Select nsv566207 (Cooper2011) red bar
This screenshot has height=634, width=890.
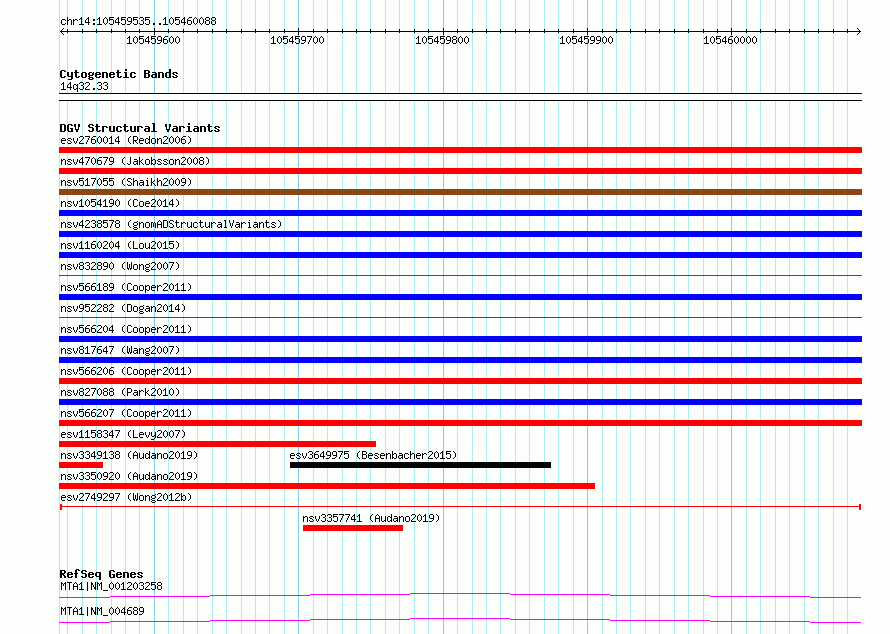pyautogui.click(x=460, y=423)
